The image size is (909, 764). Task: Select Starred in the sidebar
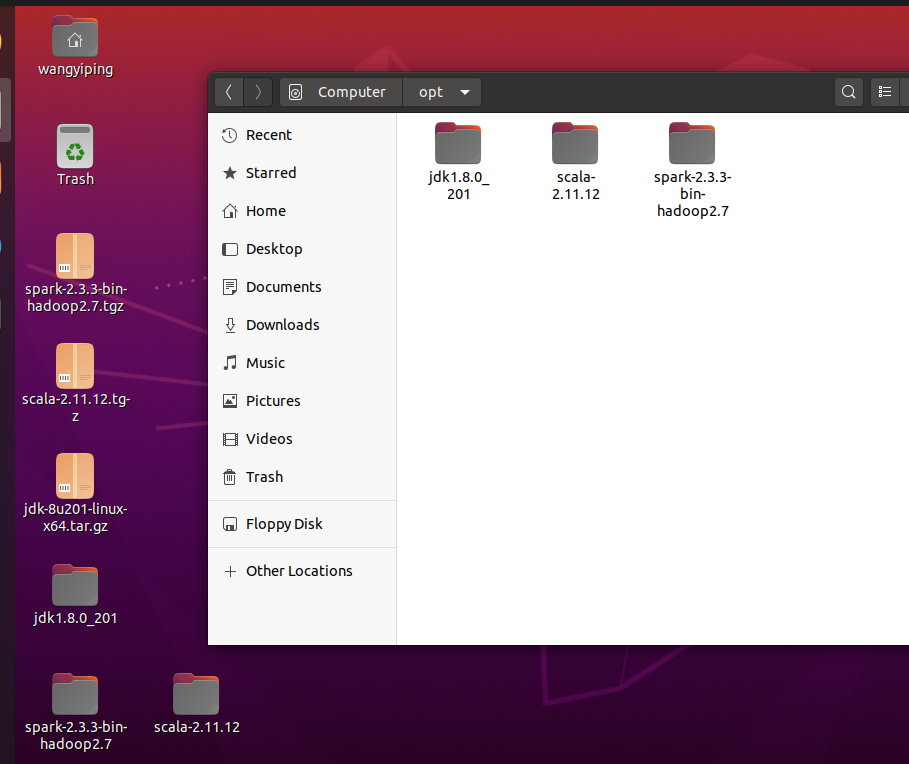[269, 172]
